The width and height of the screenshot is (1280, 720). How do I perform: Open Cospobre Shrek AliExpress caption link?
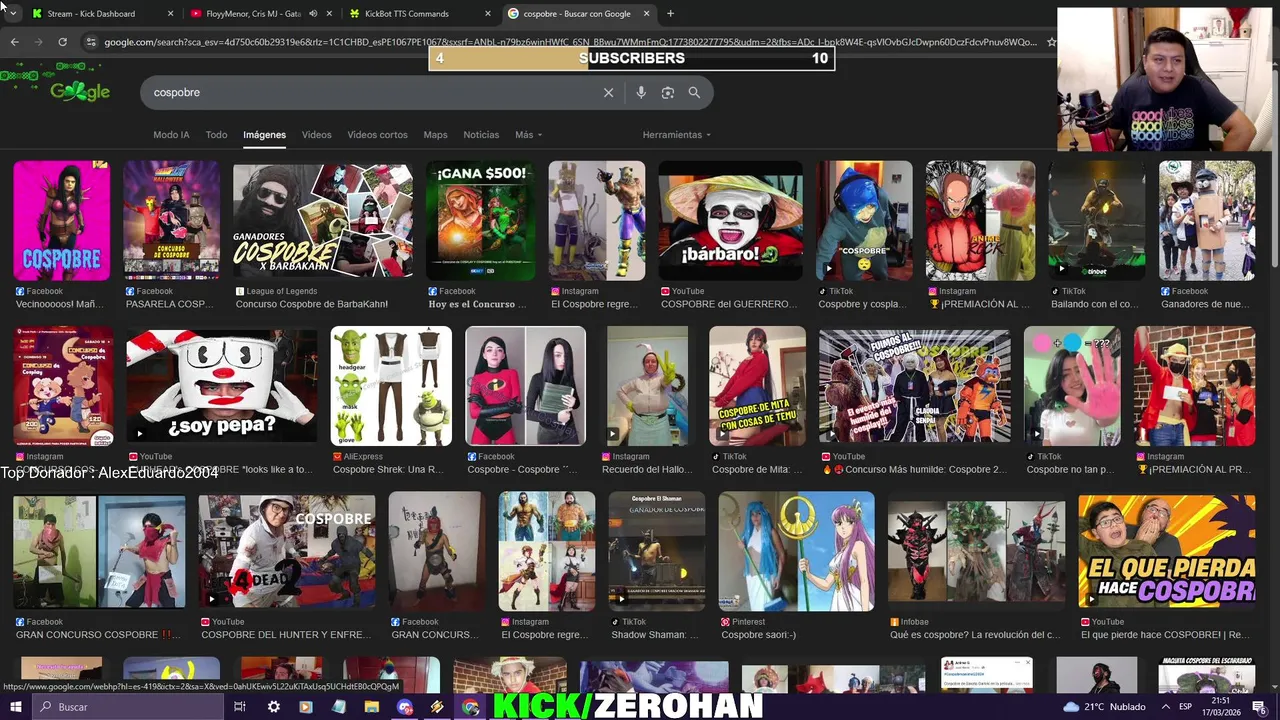387,469
